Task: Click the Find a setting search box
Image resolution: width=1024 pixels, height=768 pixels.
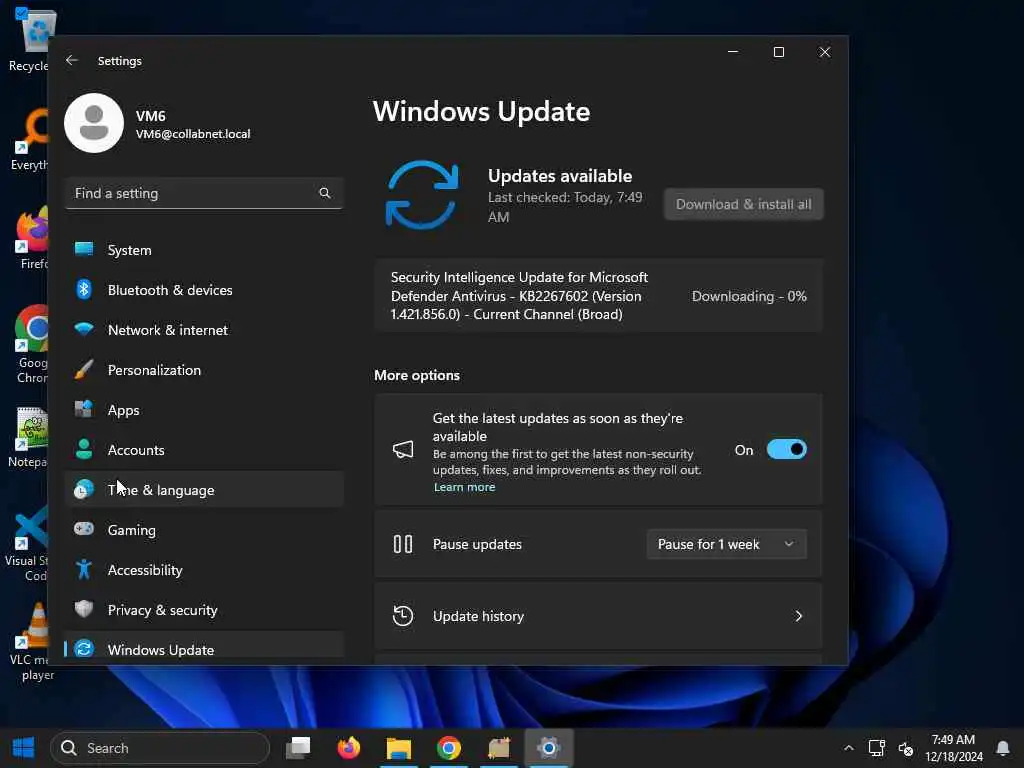Action: [x=204, y=193]
